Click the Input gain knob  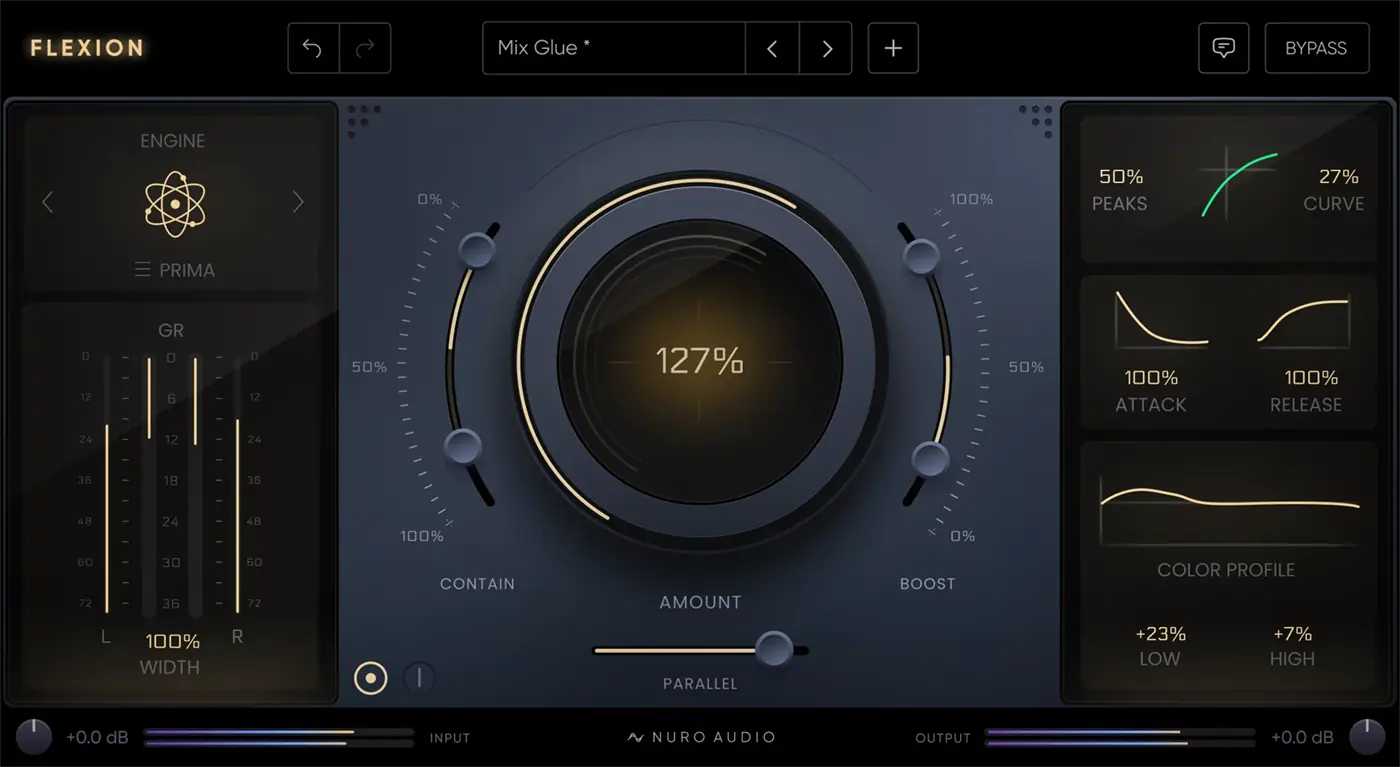[33, 737]
